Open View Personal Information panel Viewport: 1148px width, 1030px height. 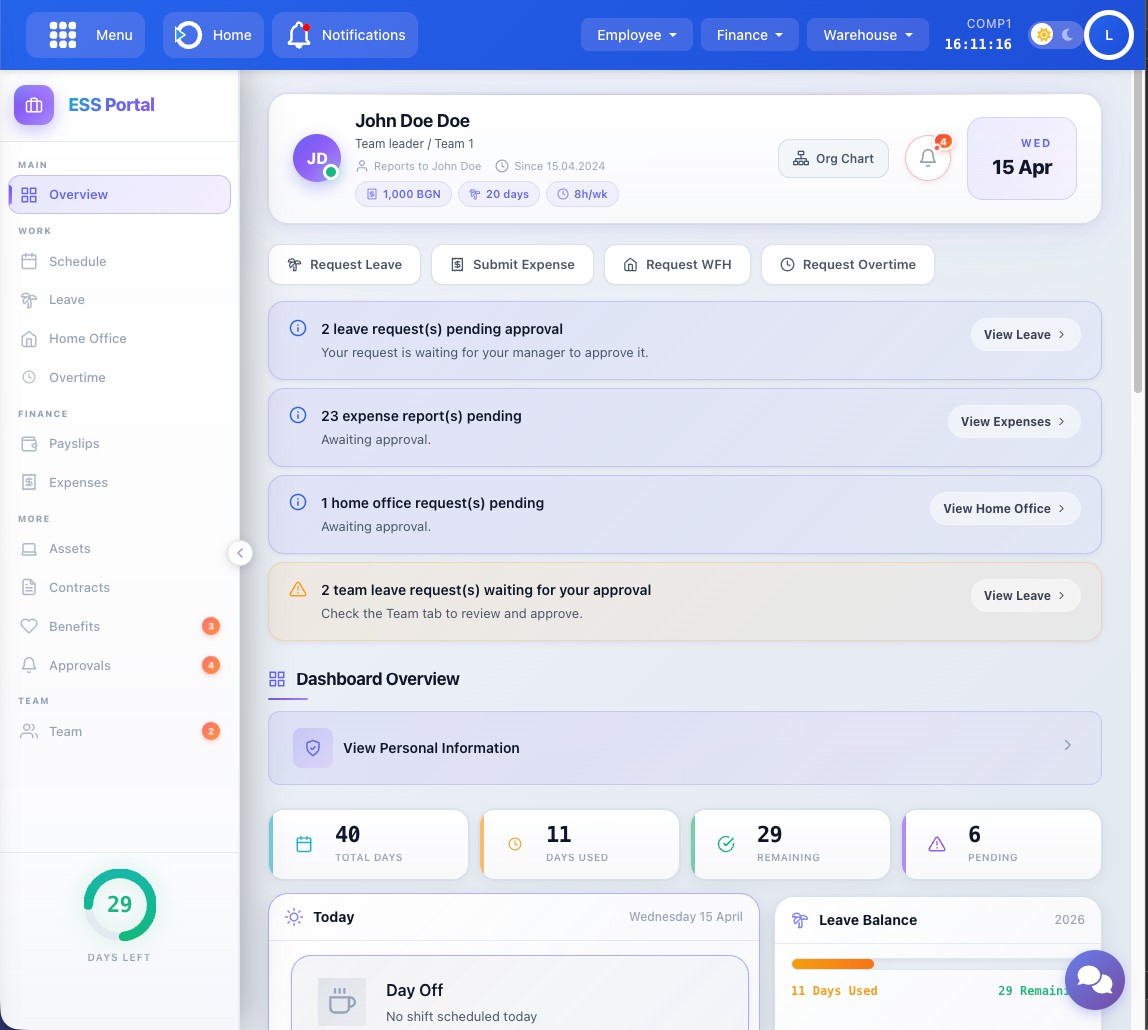point(684,748)
